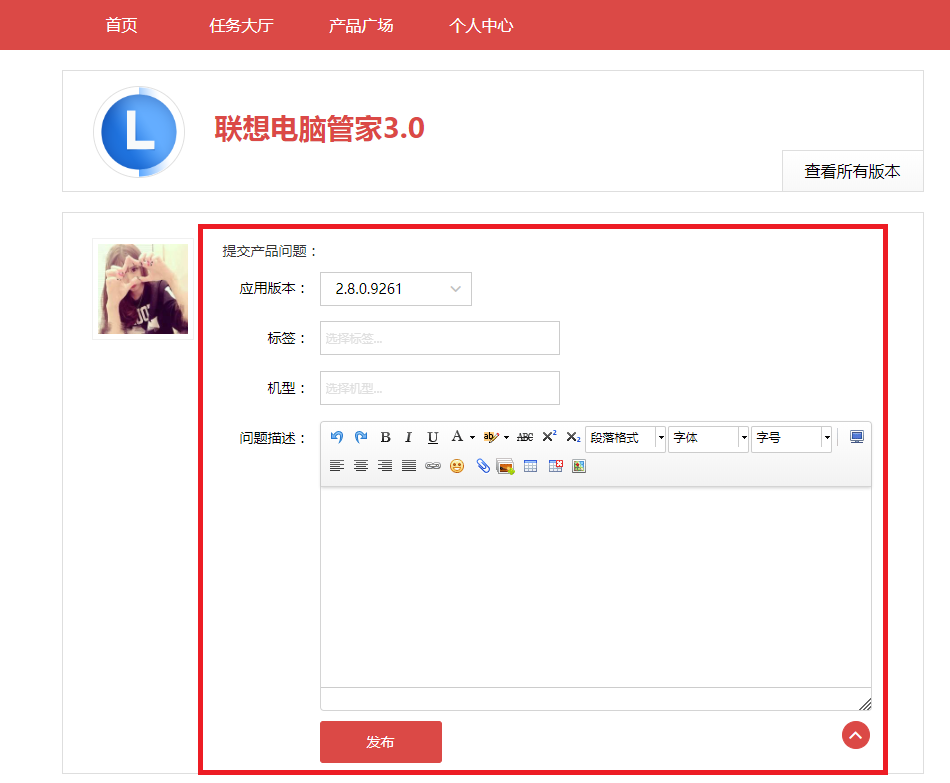Toggle bold formatting
The height and width of the screenshot is (783, 950).
[x=385, y=437]
